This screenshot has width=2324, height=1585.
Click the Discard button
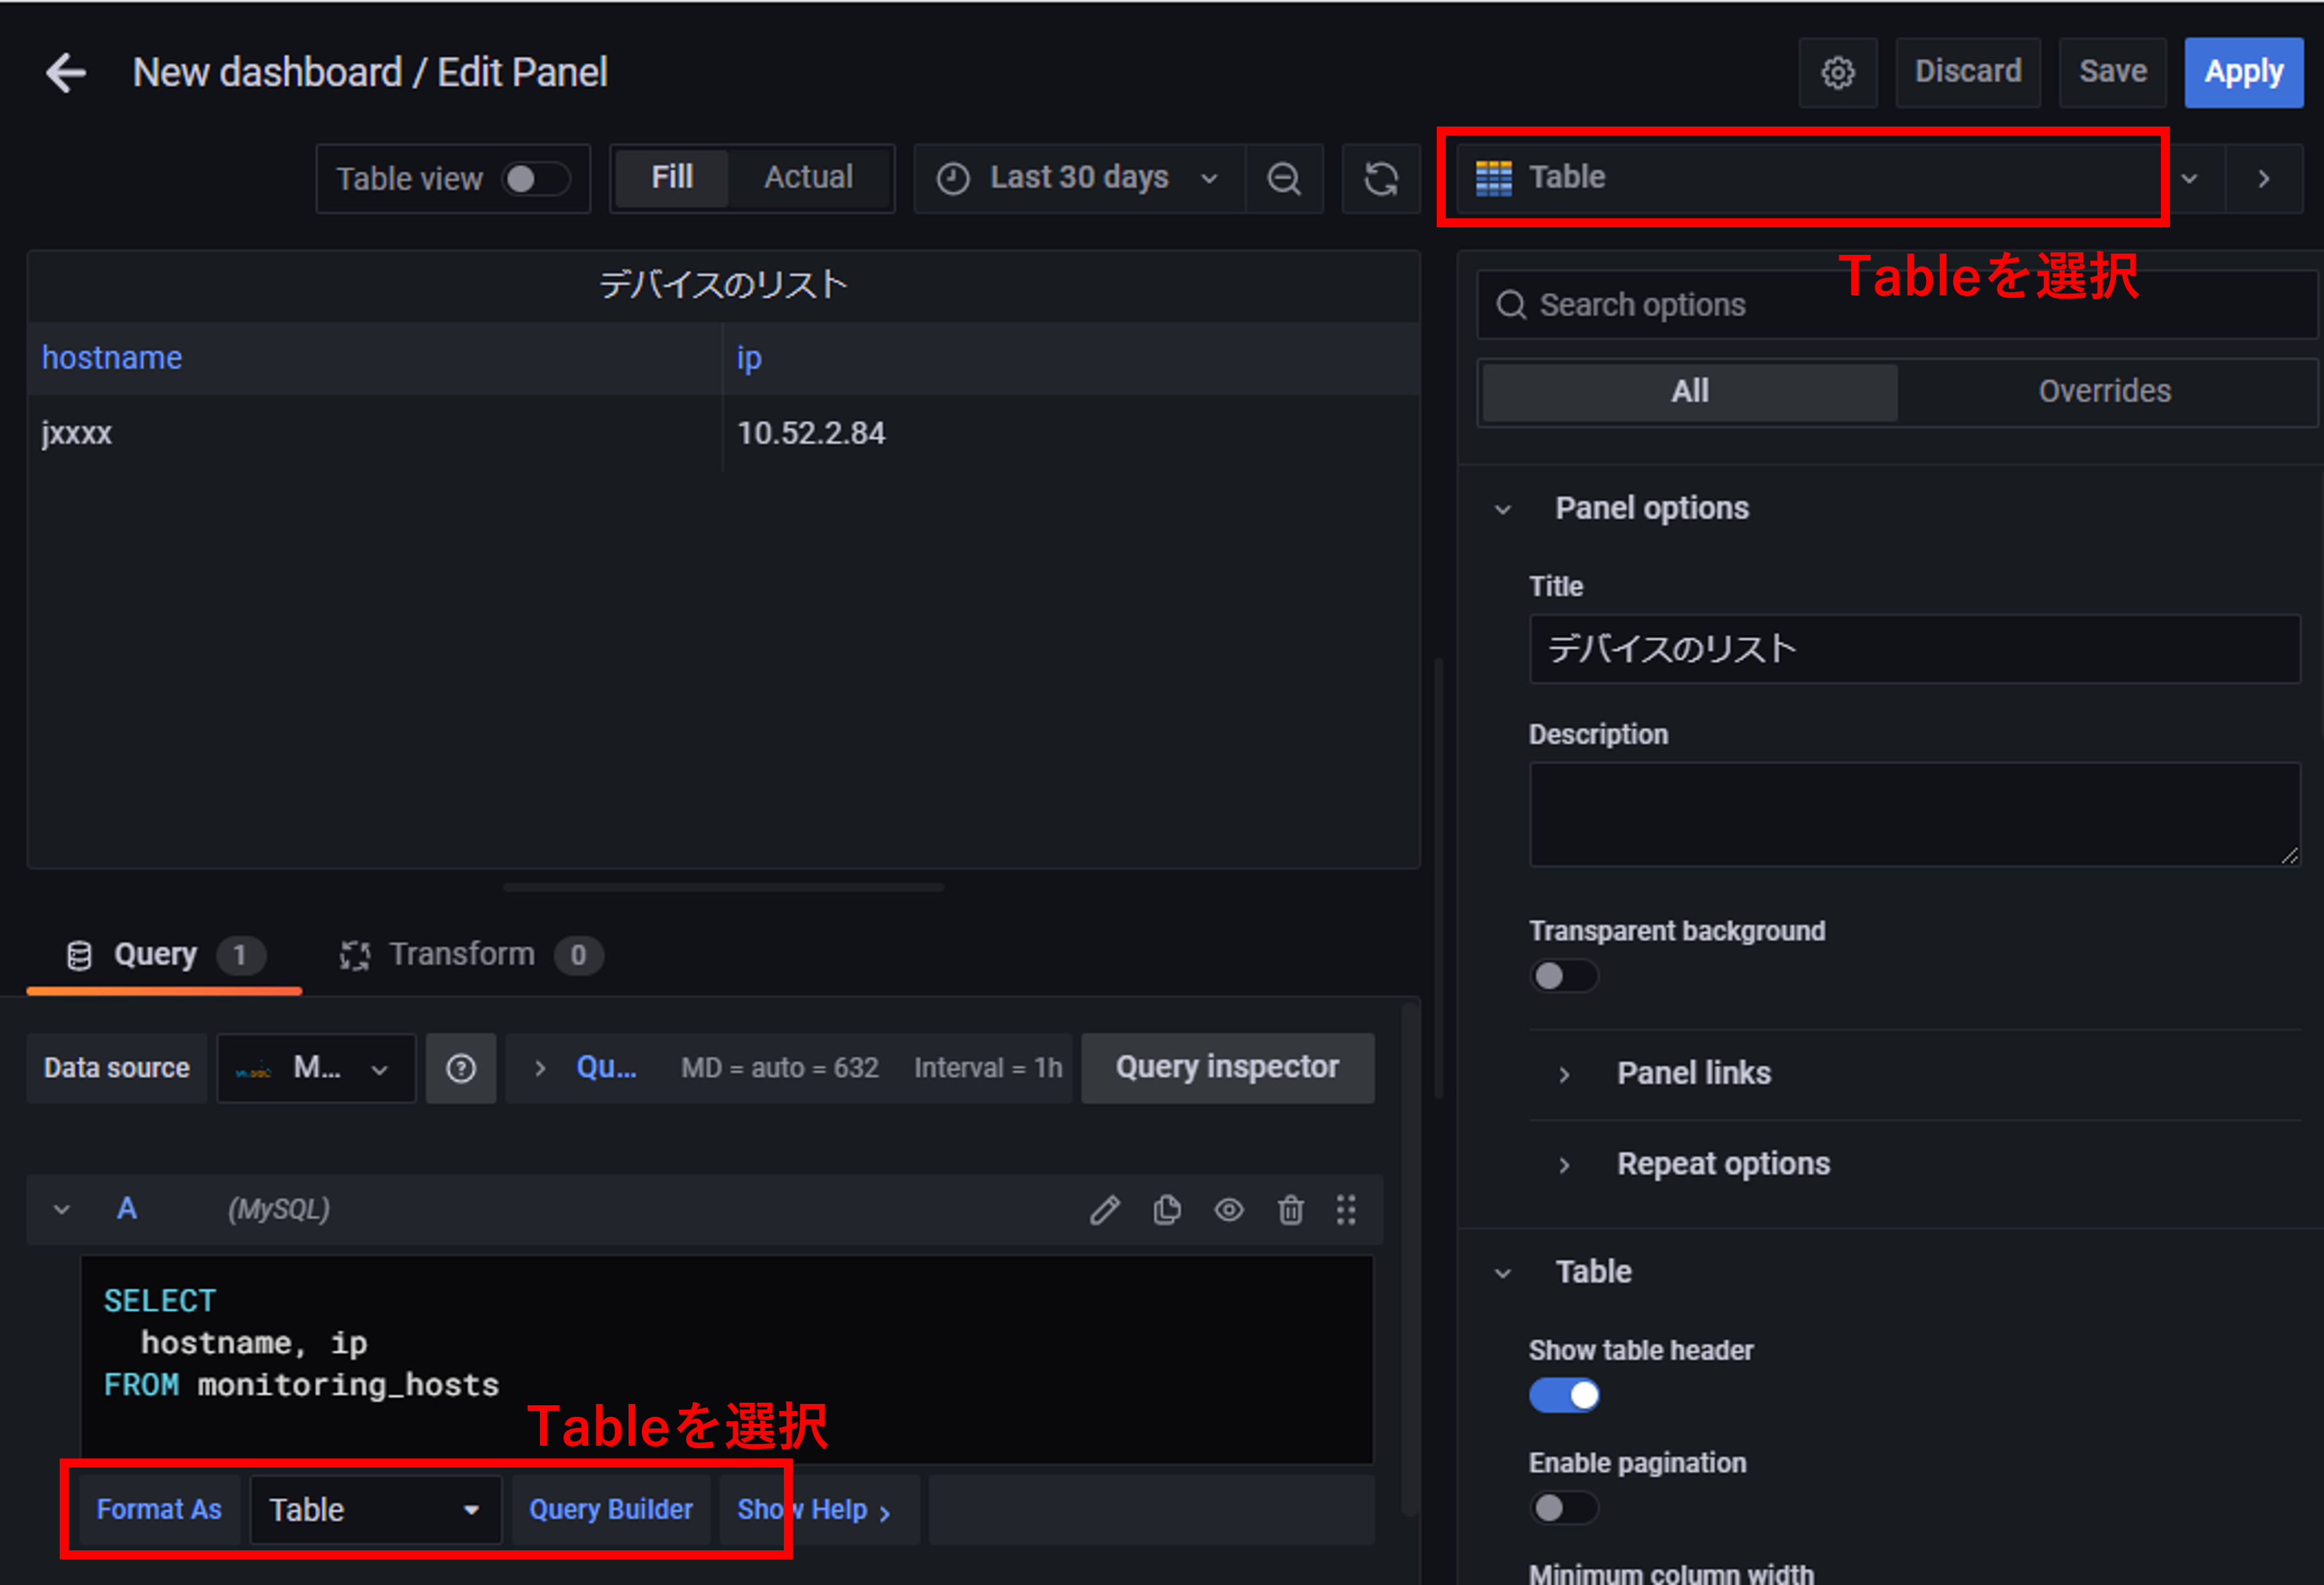(x=1968, y=72)
